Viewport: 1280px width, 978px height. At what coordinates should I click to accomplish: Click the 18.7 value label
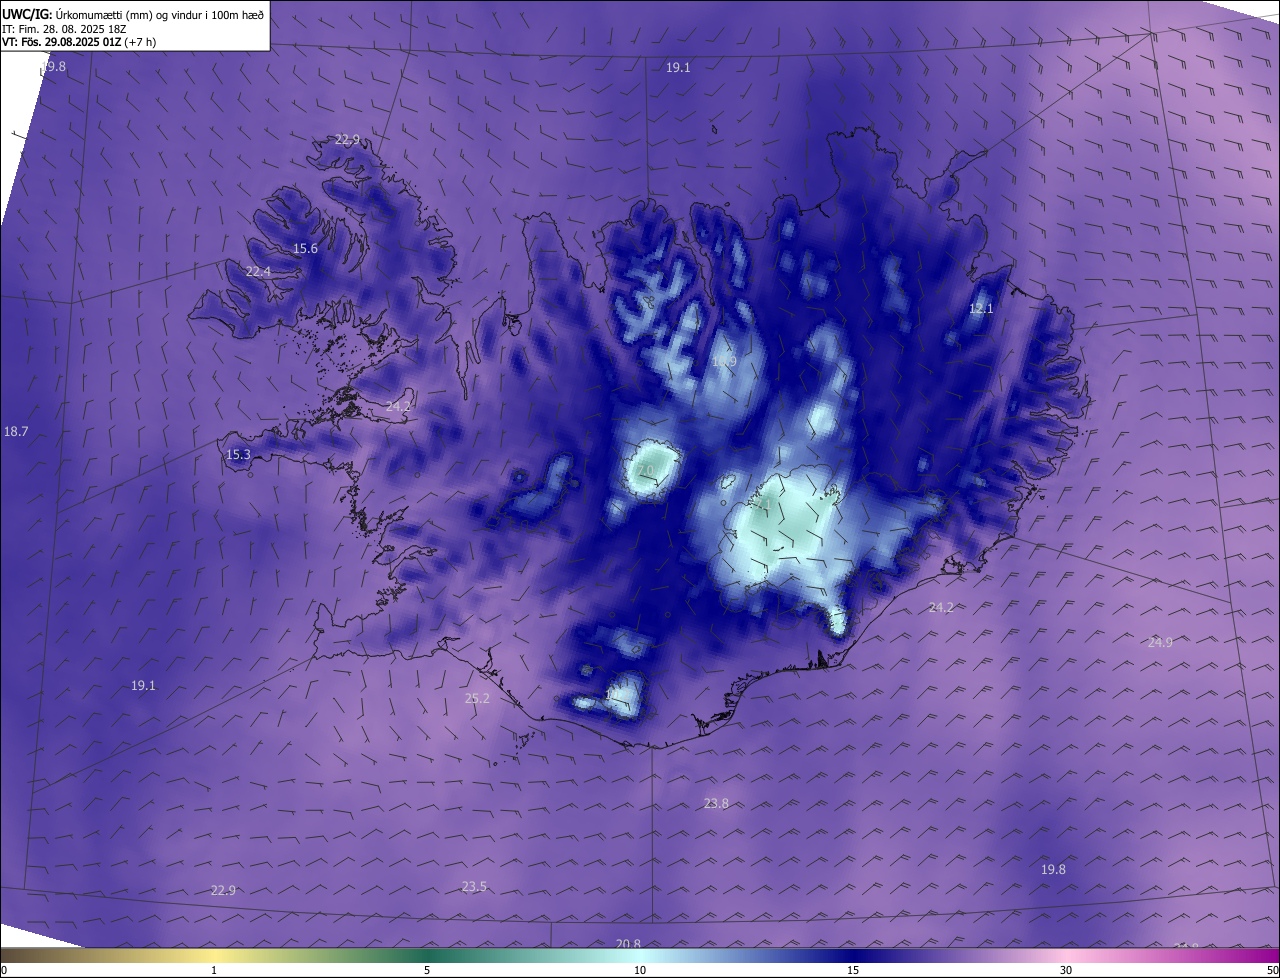pyautogui.click(x=16, y=432)
